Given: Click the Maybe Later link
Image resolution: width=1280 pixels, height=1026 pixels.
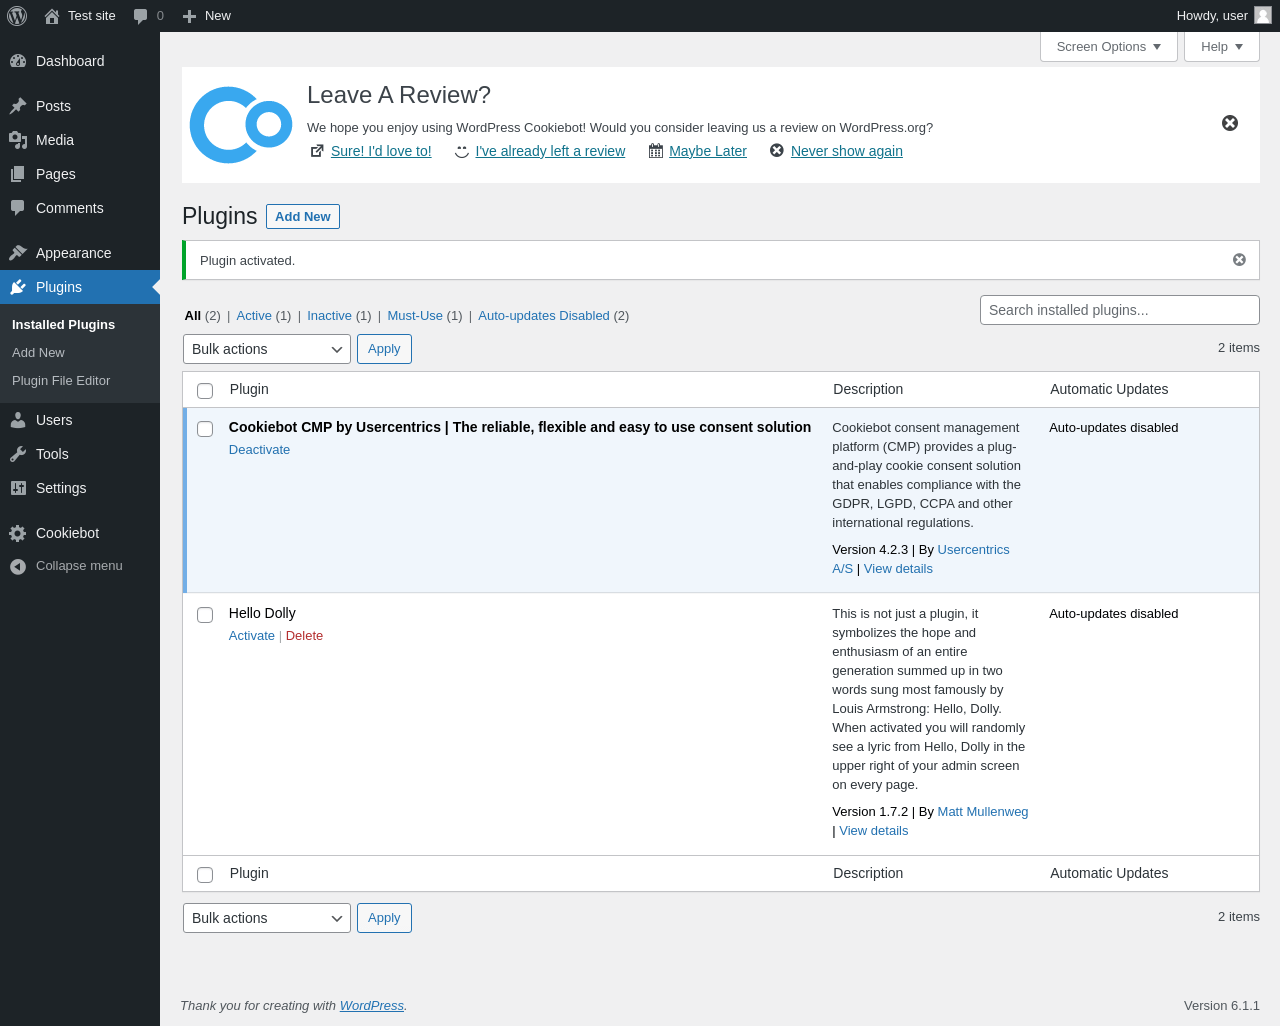Looking at the screenshot, I should 708,151.
